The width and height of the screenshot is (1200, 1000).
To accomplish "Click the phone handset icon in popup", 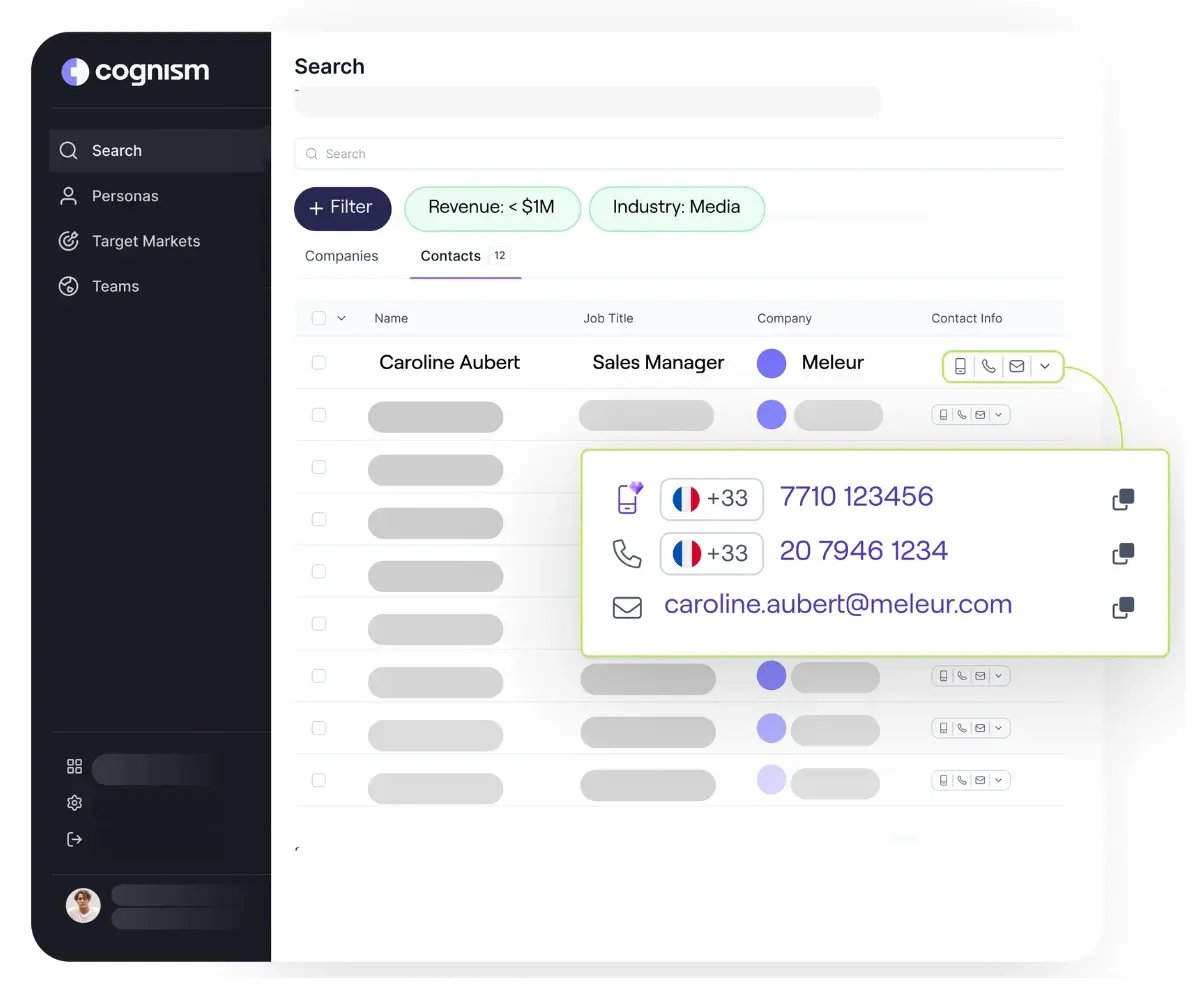I will [x=627, y=553].
